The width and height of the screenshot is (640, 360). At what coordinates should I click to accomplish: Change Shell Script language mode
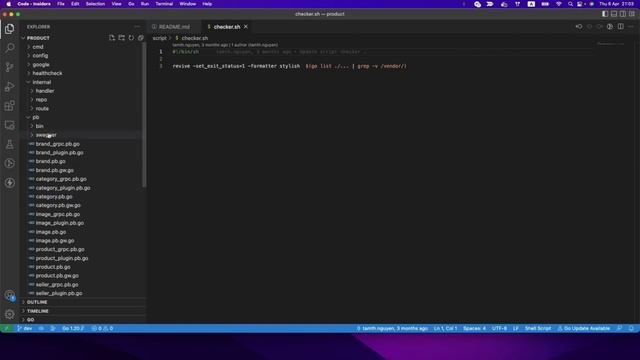tap(538, 328)
